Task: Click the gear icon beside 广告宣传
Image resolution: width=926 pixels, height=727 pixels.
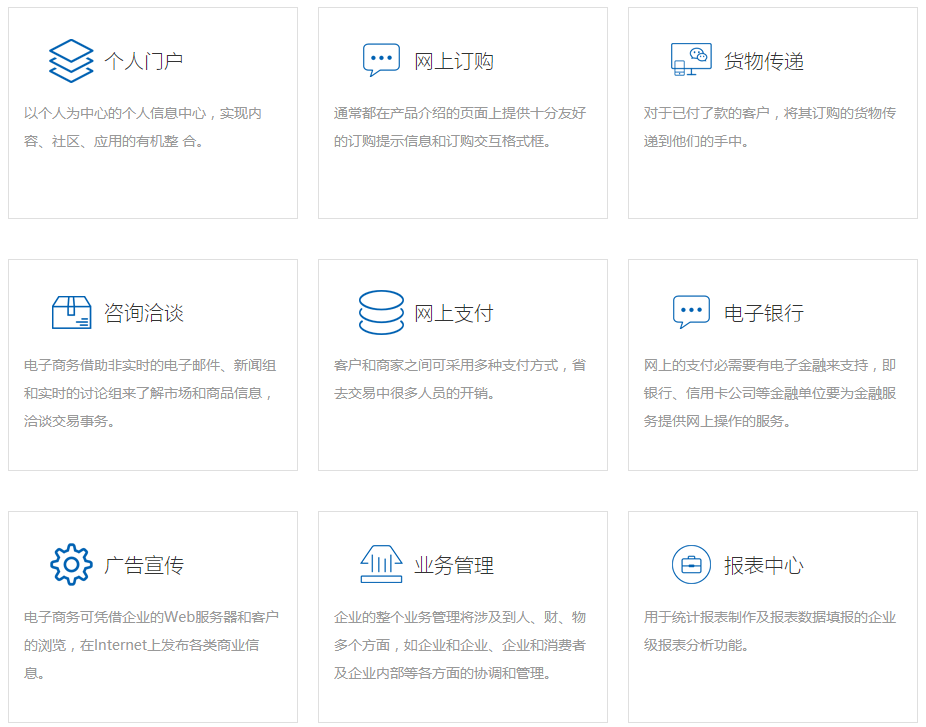Action: (x=71, y=565)
